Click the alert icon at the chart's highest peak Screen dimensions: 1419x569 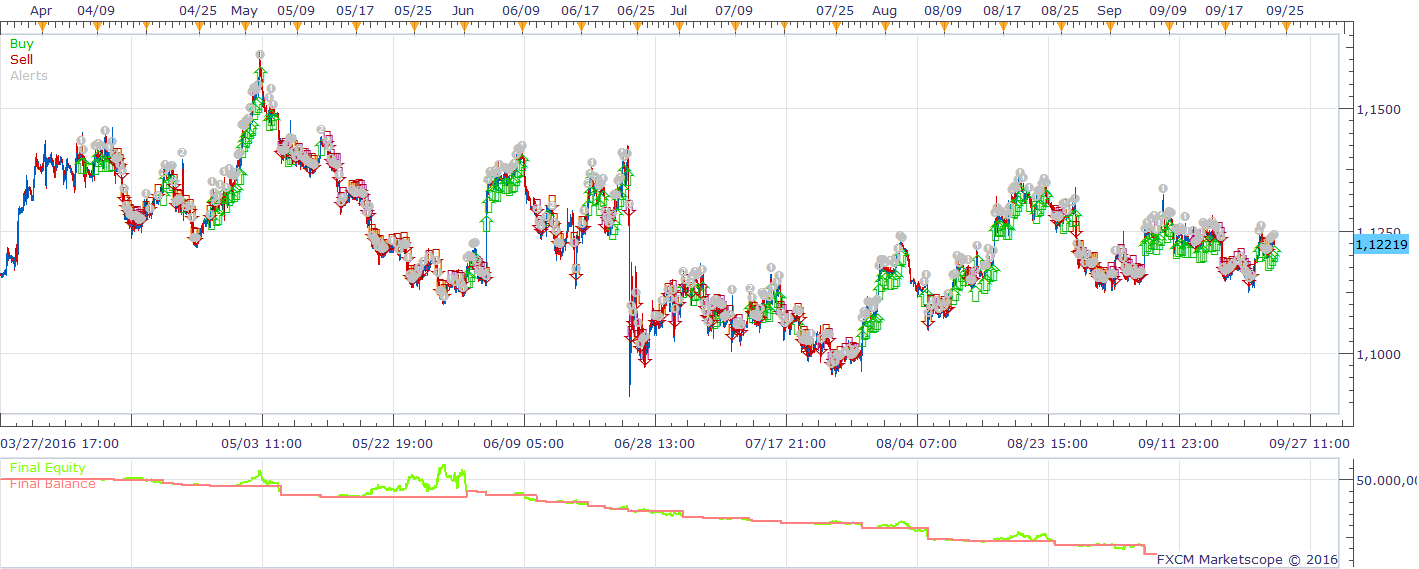pyautogui.click(x=260, y=55)
